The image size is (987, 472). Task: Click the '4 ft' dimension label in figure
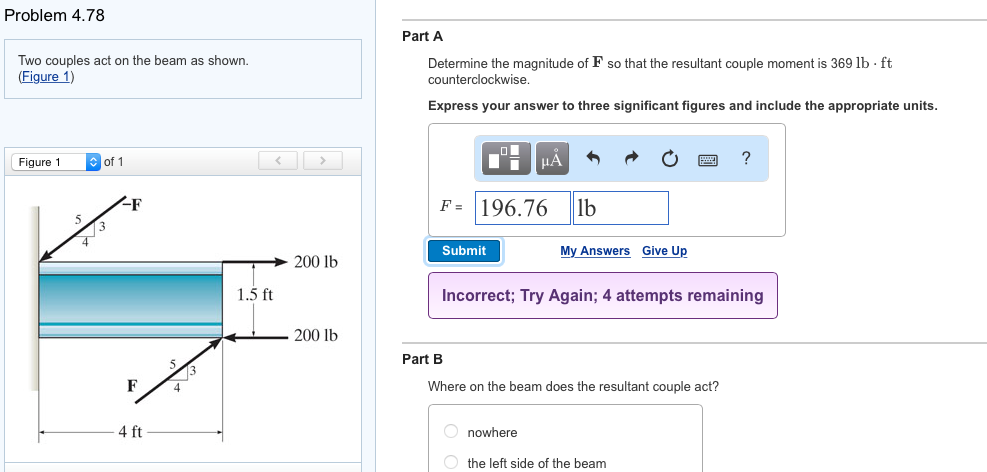click(131, 432)
